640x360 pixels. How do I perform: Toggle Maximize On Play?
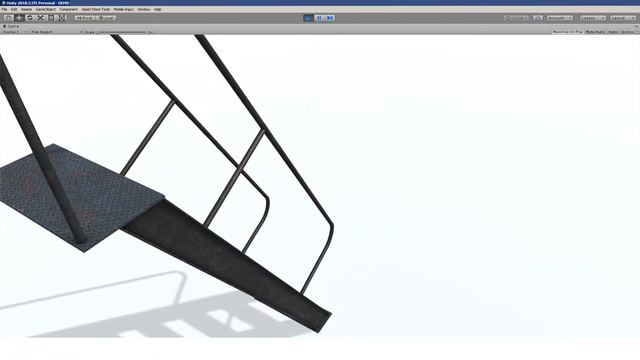pyautogui.click(x=567, y=32)
